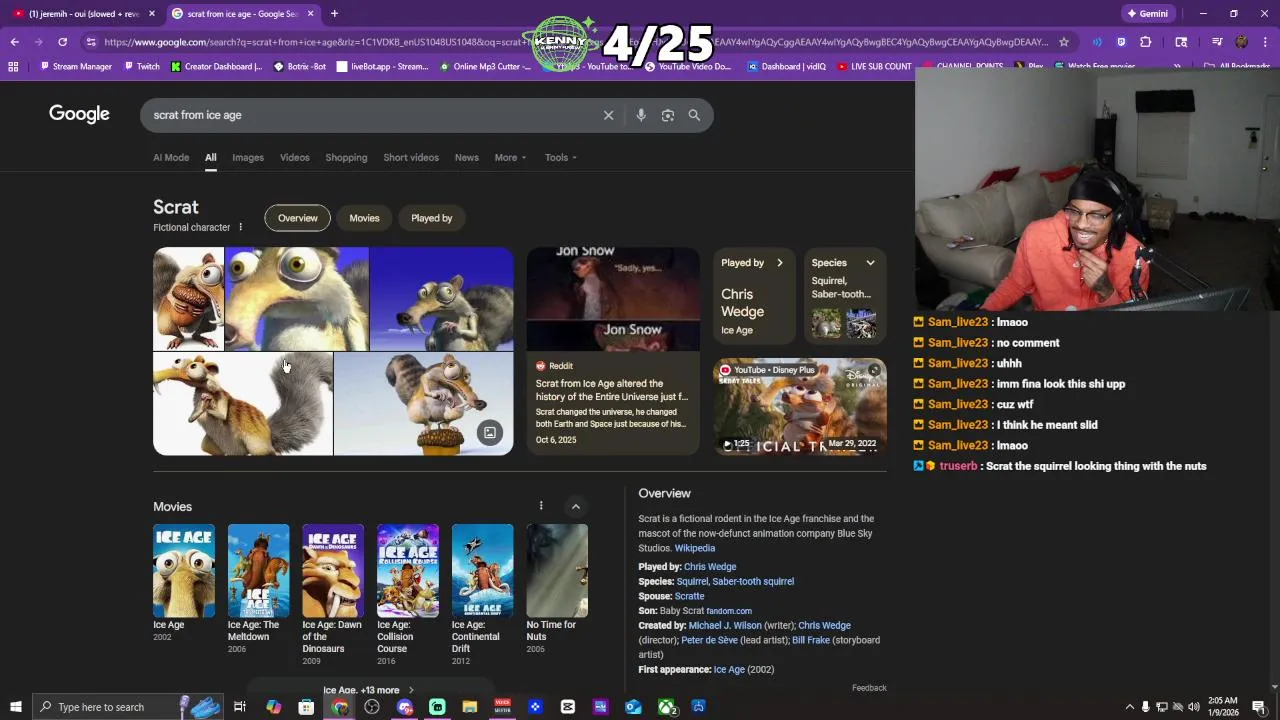Image resolution: width=1280 pixels, height=720 pixels.
Task: Open the Tools dropdown
Action: [x=561, y=157]
